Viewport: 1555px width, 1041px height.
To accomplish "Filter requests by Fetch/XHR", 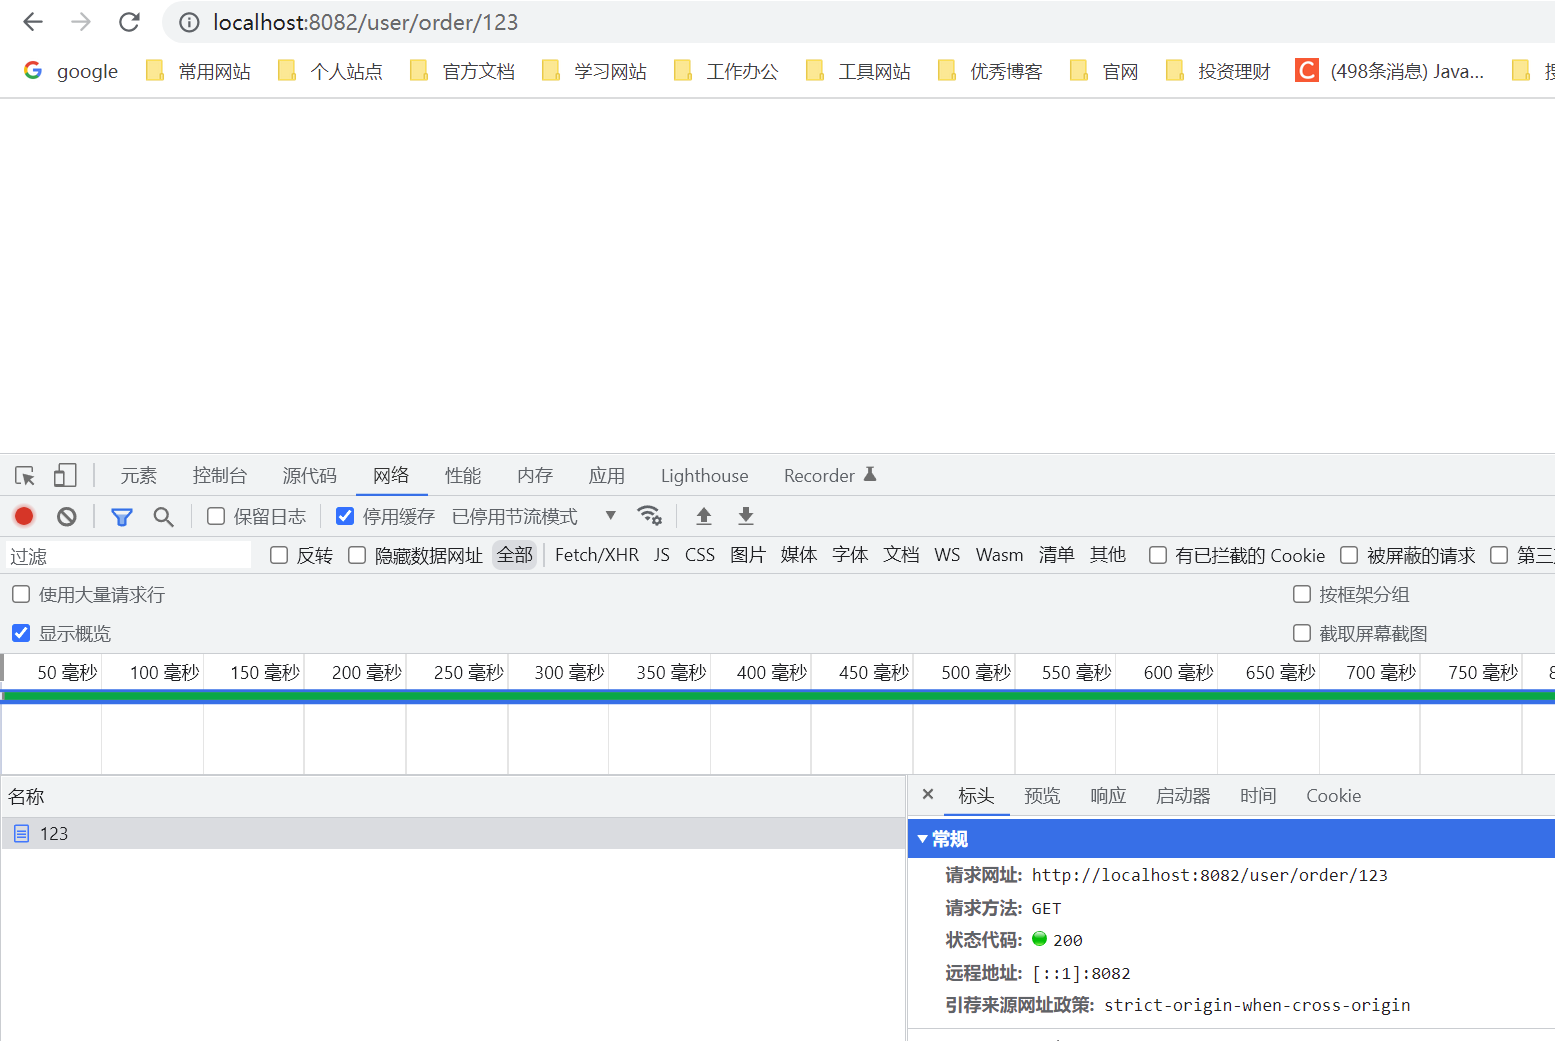I will pyautogui.click(x=597, y=555).
